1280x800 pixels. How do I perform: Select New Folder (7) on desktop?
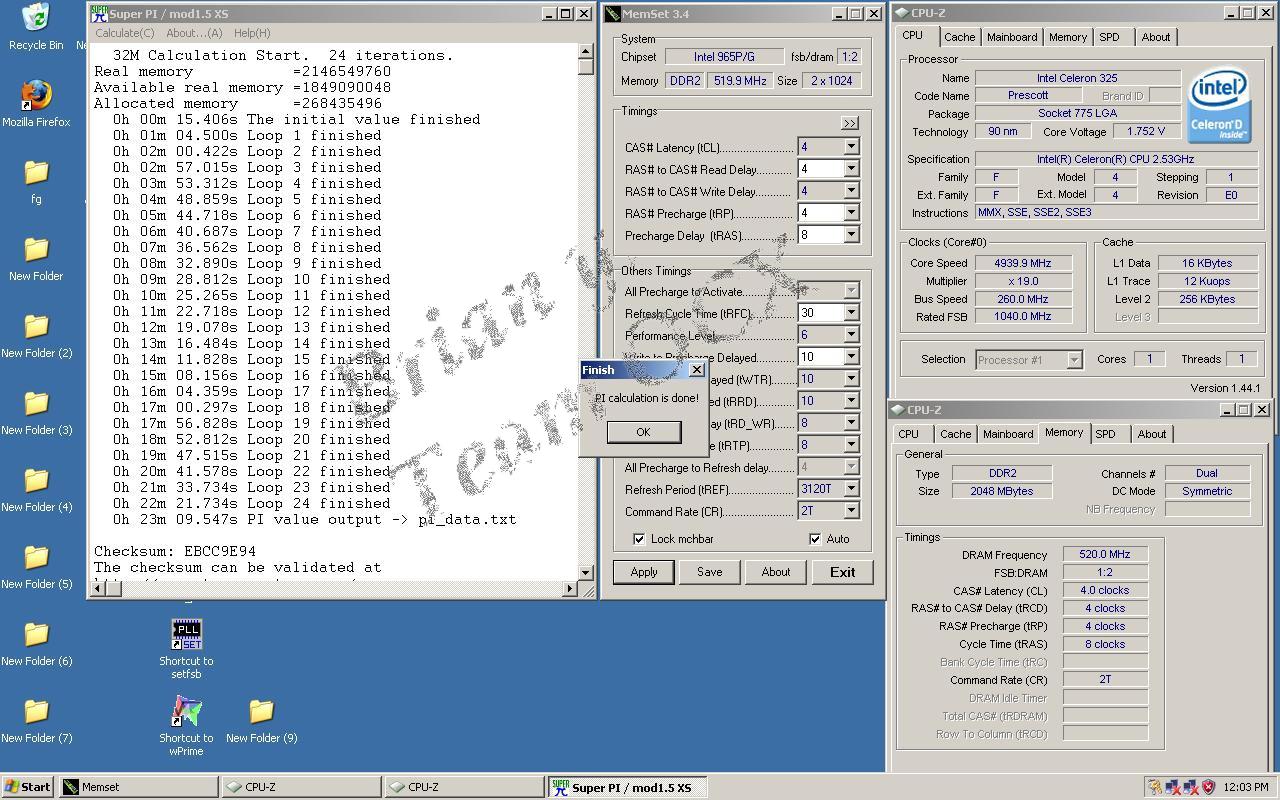coord(36,719)
